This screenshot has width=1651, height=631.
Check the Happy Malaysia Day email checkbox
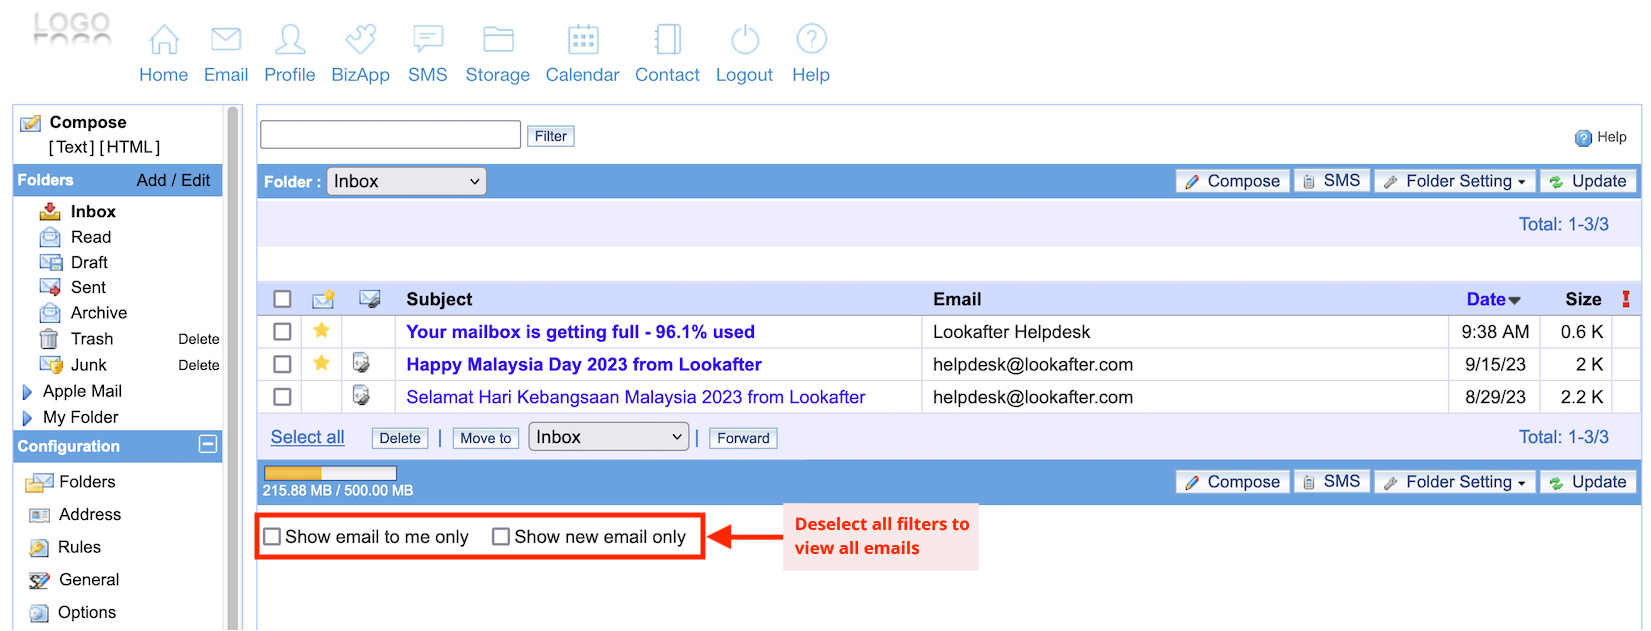point(282,365)
